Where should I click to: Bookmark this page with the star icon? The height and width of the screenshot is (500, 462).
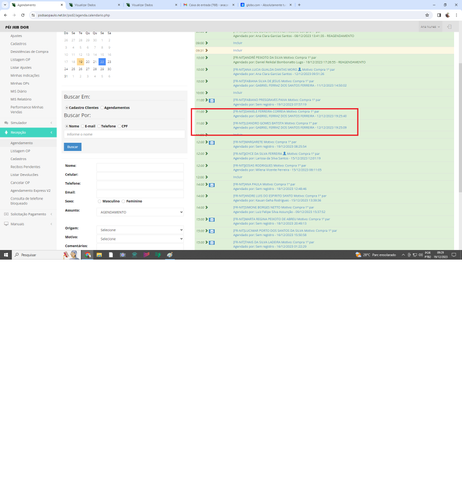pos(427,15)
